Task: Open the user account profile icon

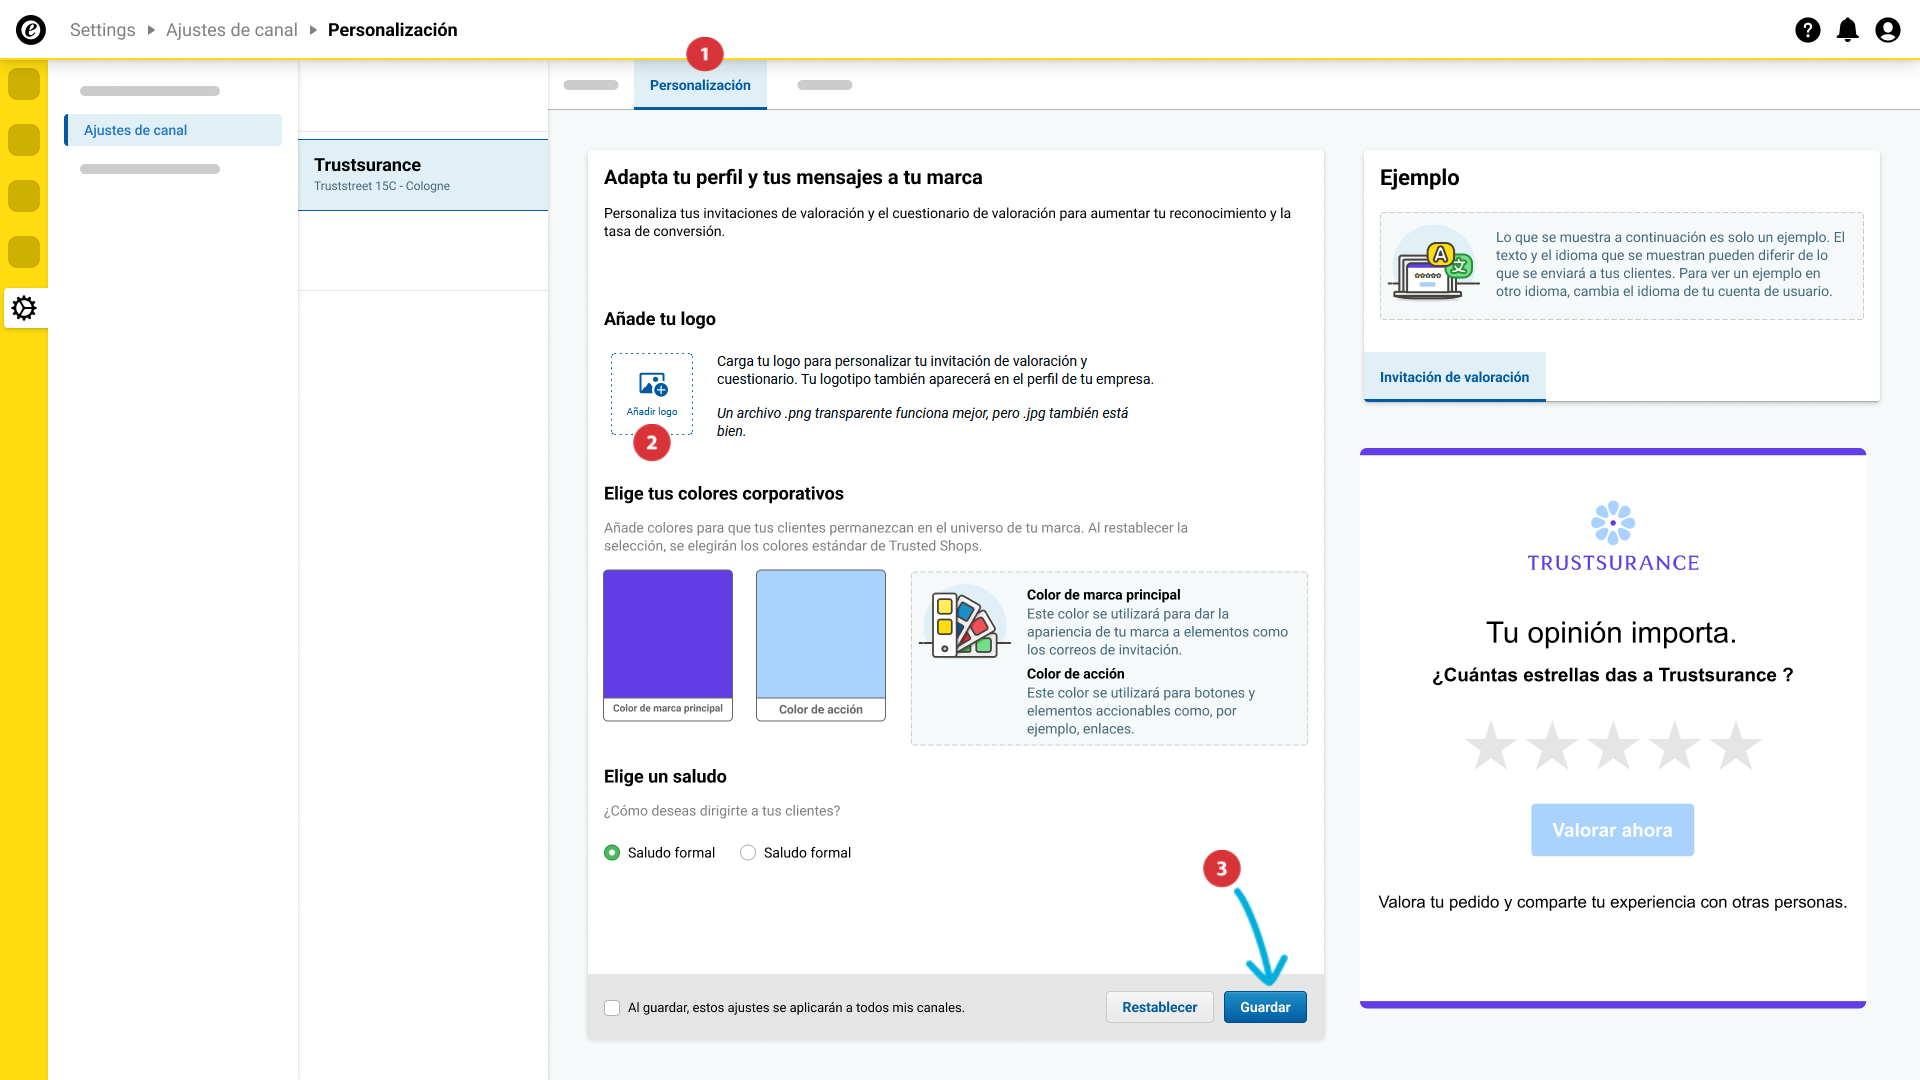Action: [x=1887, y=30]
